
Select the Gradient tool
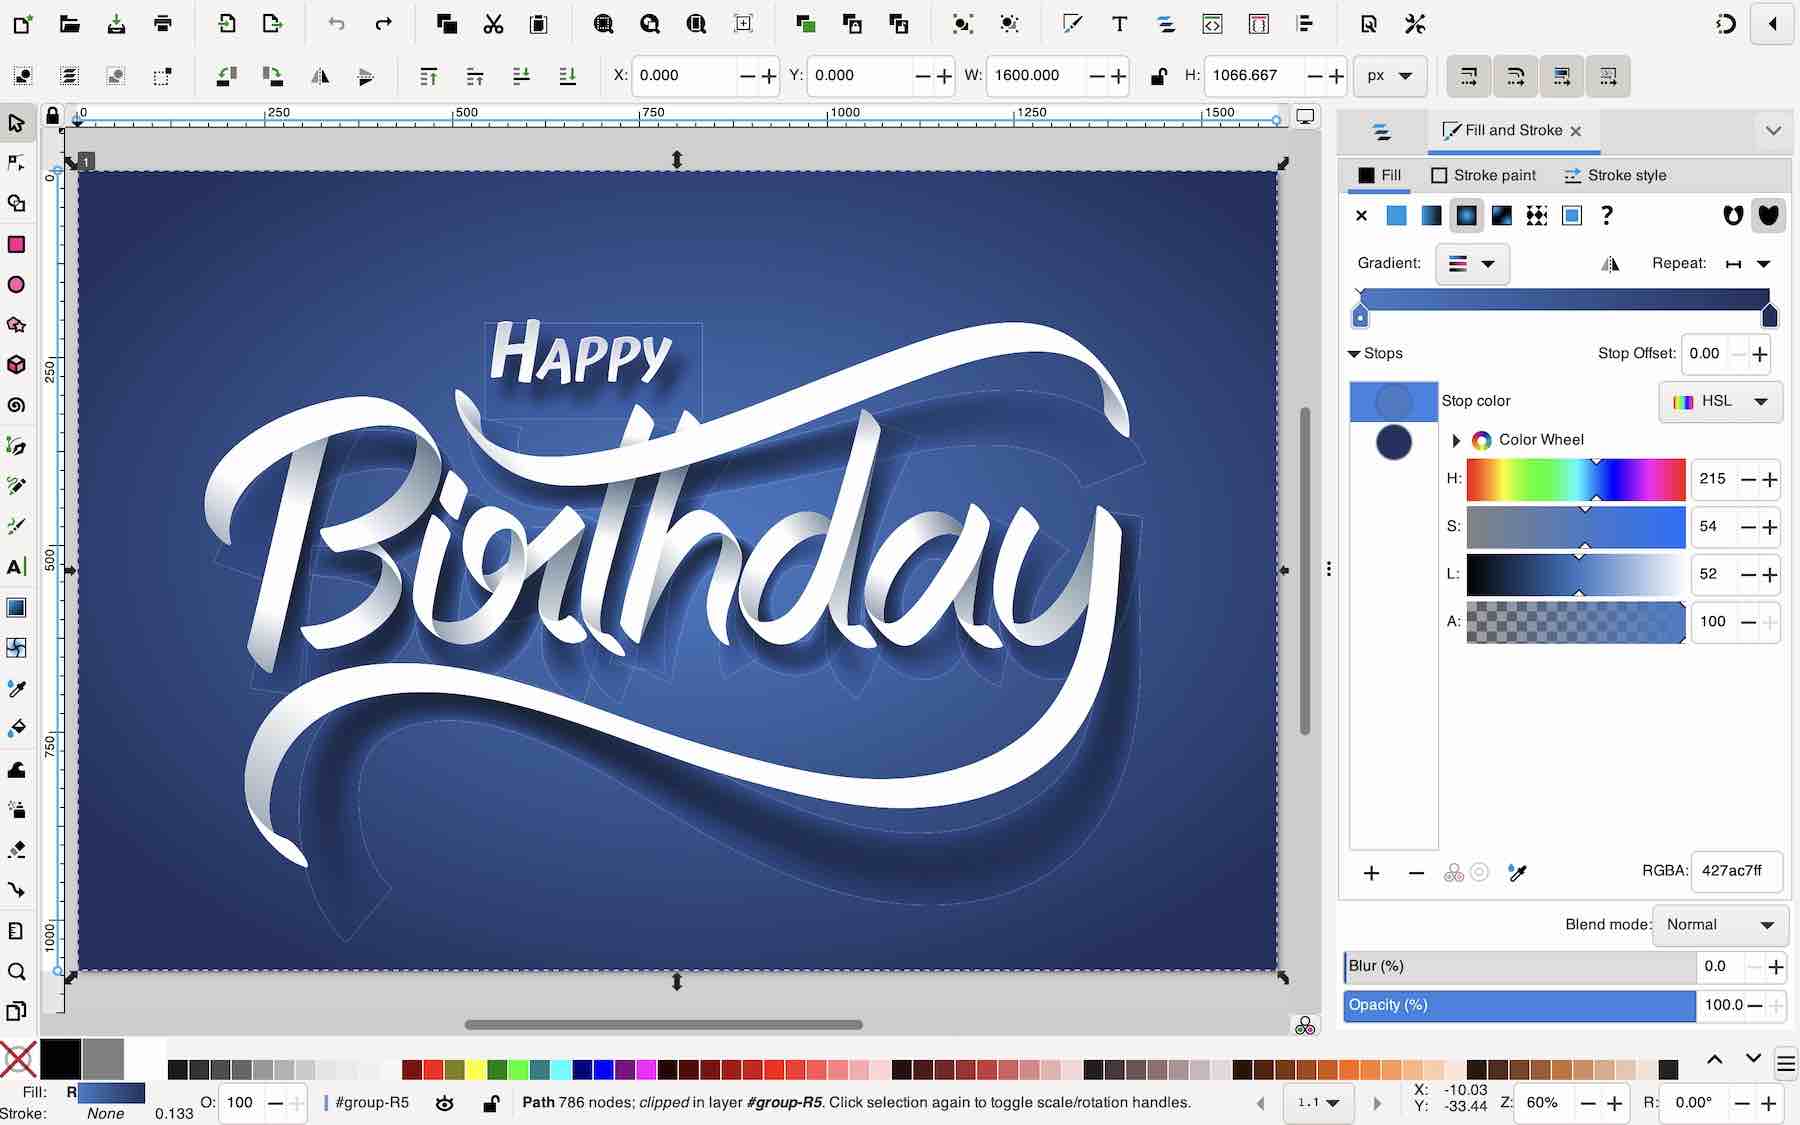[16, 607]
